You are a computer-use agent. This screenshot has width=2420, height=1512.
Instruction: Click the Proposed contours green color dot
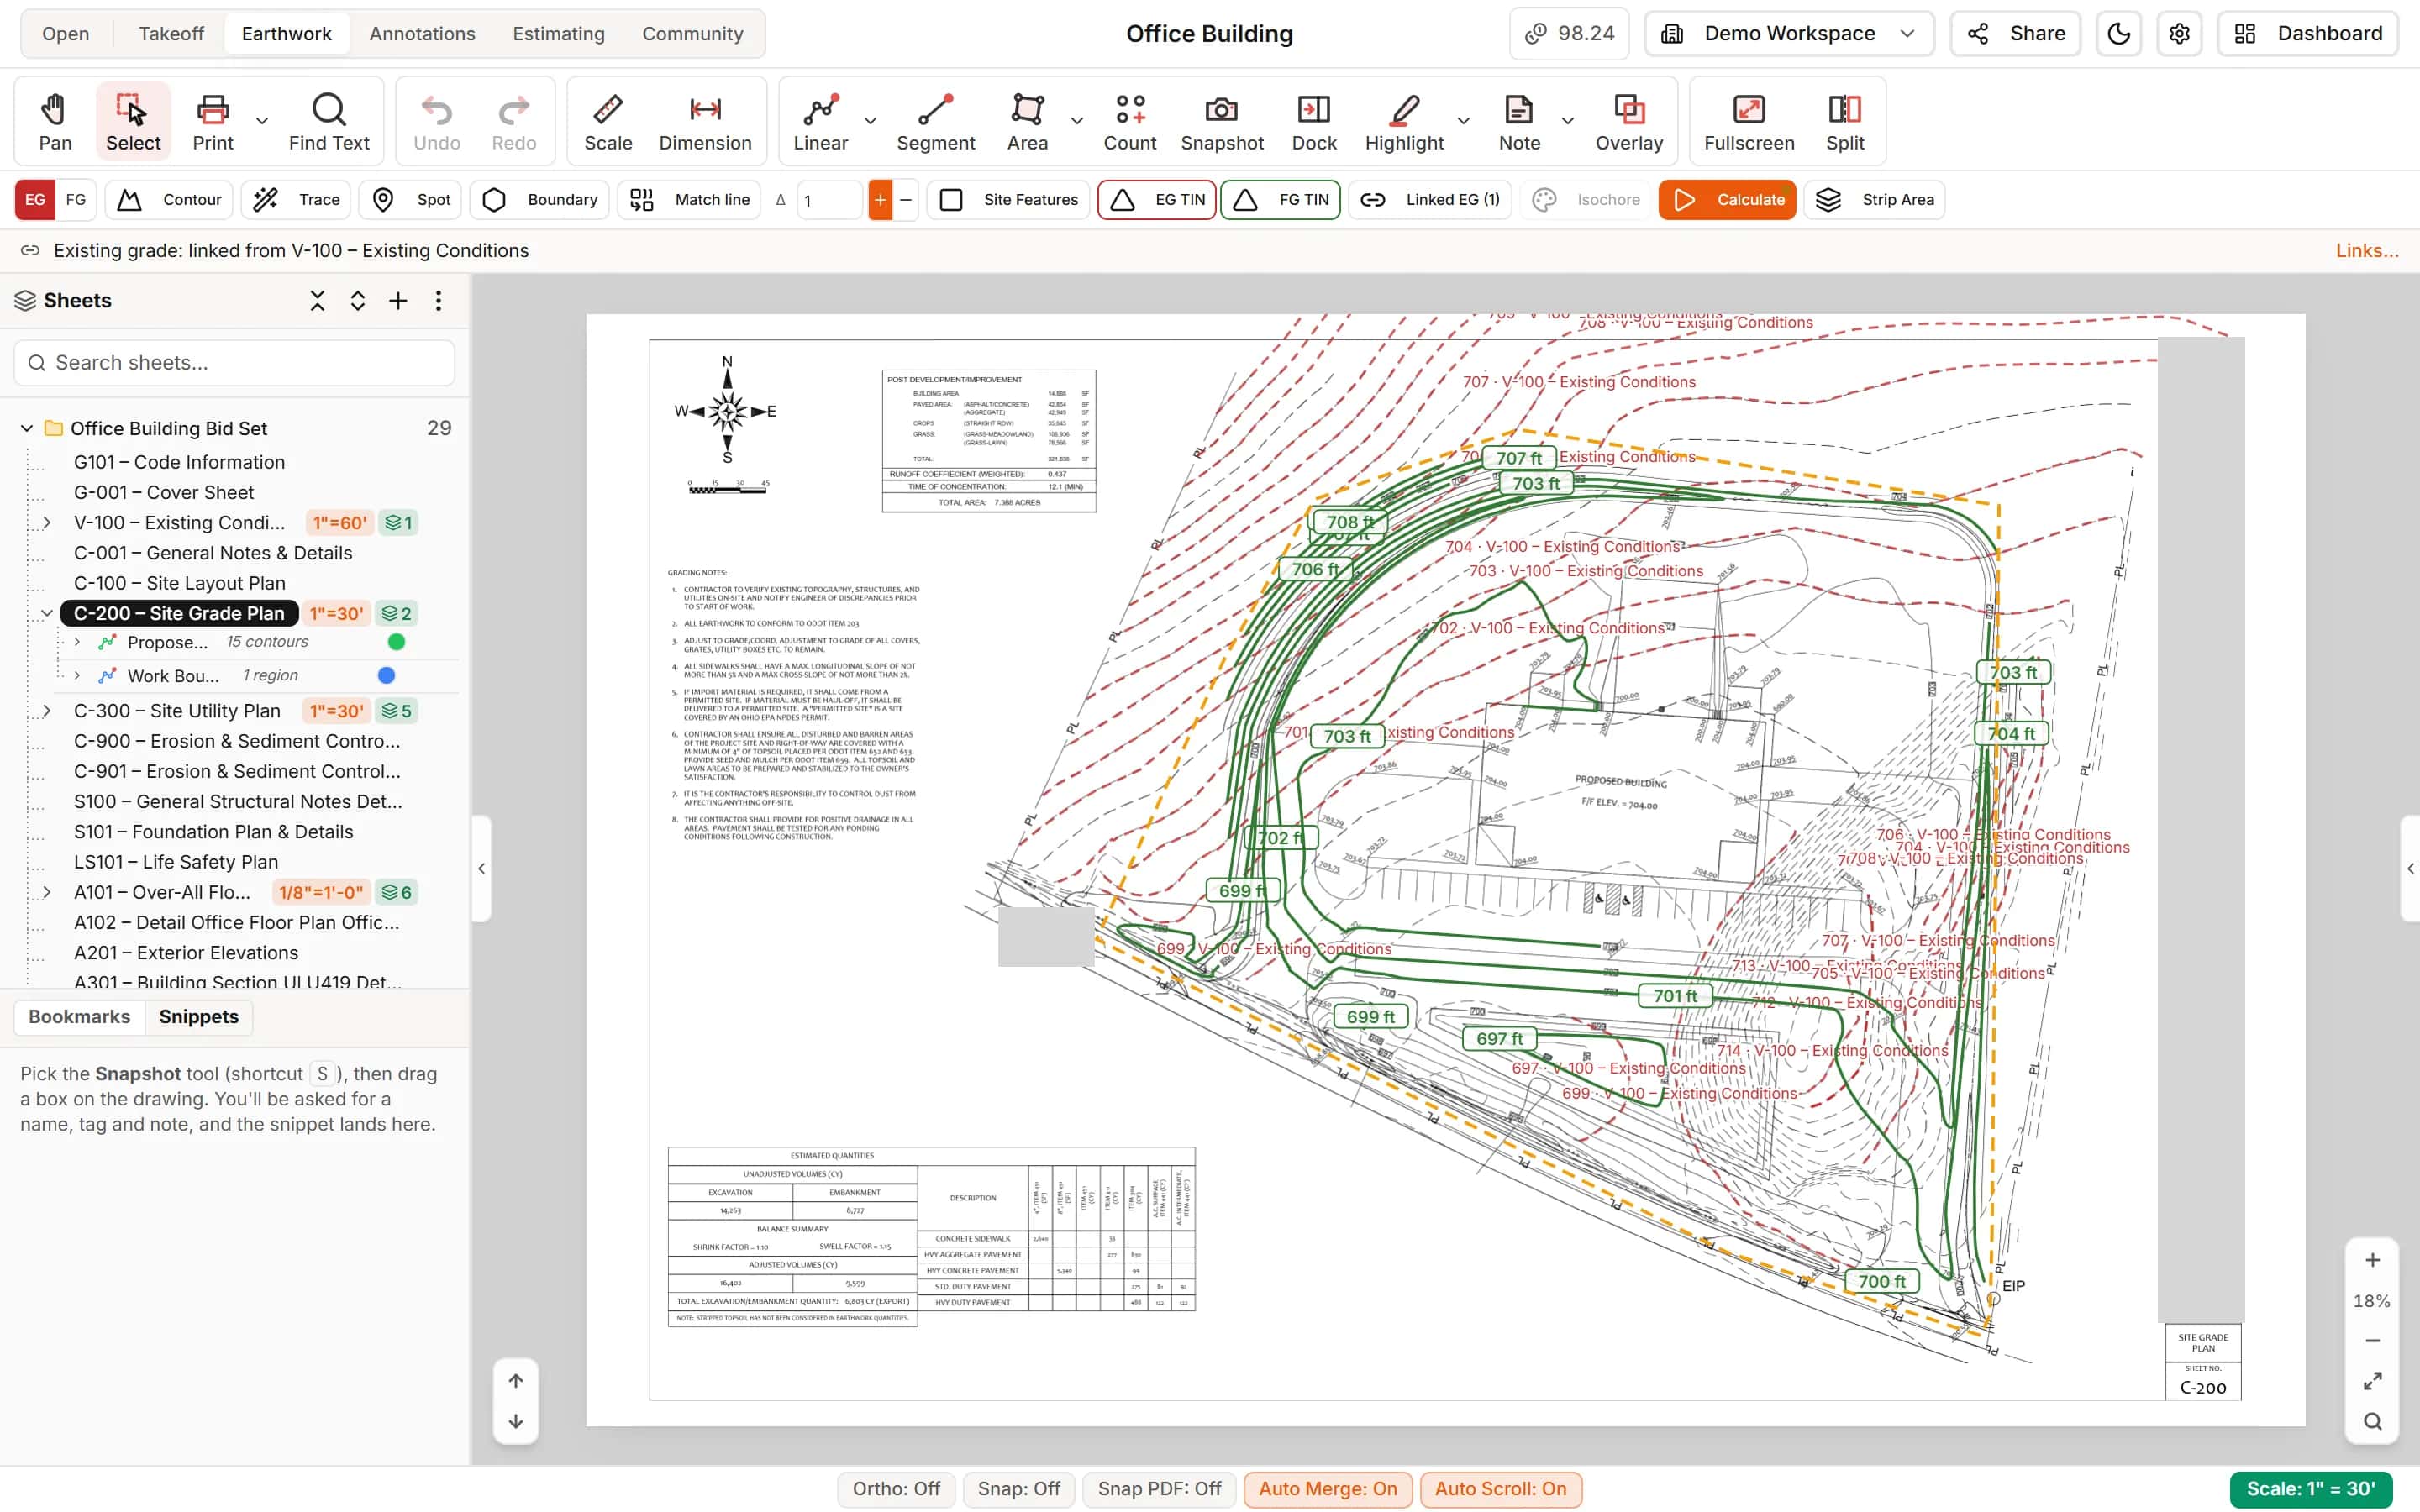pos(396,642)
